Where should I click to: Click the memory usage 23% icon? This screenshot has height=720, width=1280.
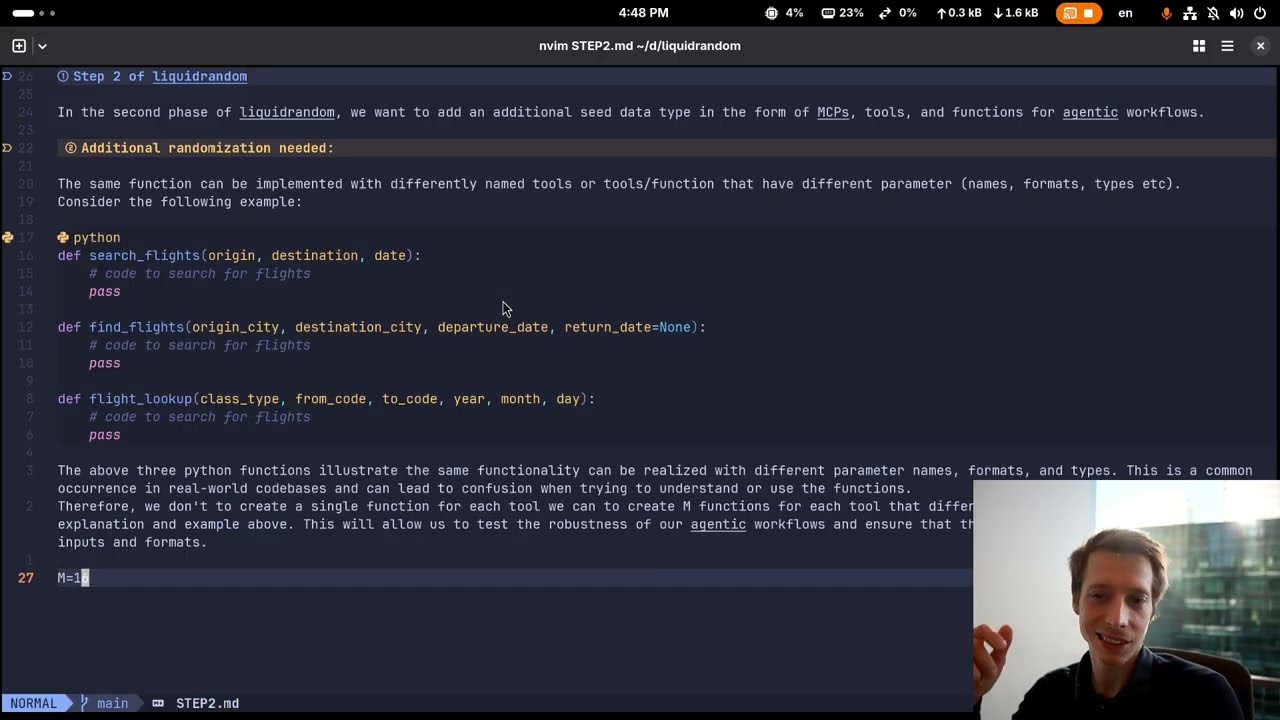[828, 13]
